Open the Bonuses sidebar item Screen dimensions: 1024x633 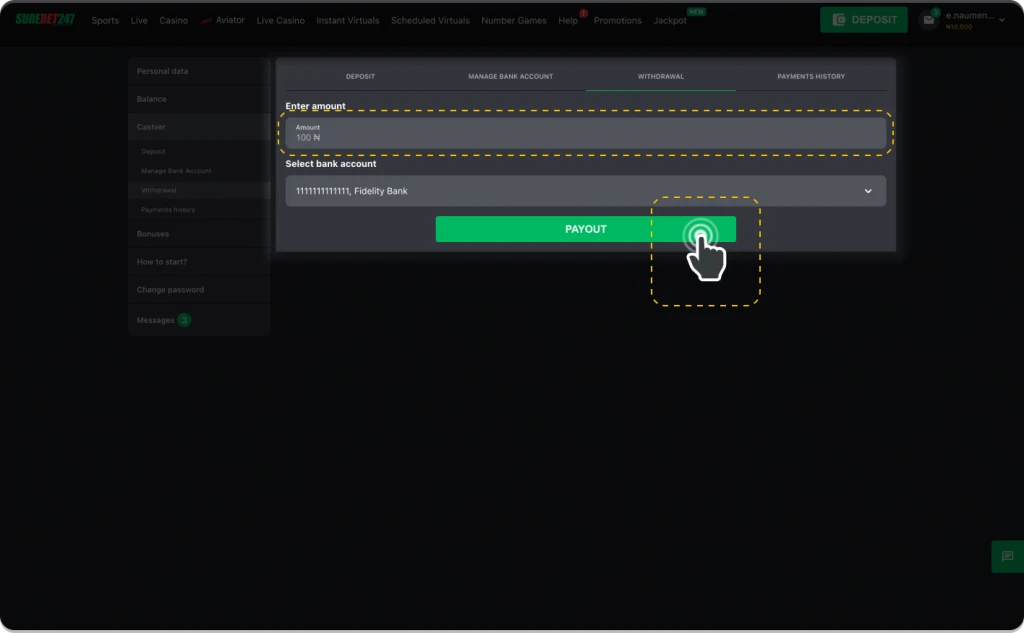point(153,234)
